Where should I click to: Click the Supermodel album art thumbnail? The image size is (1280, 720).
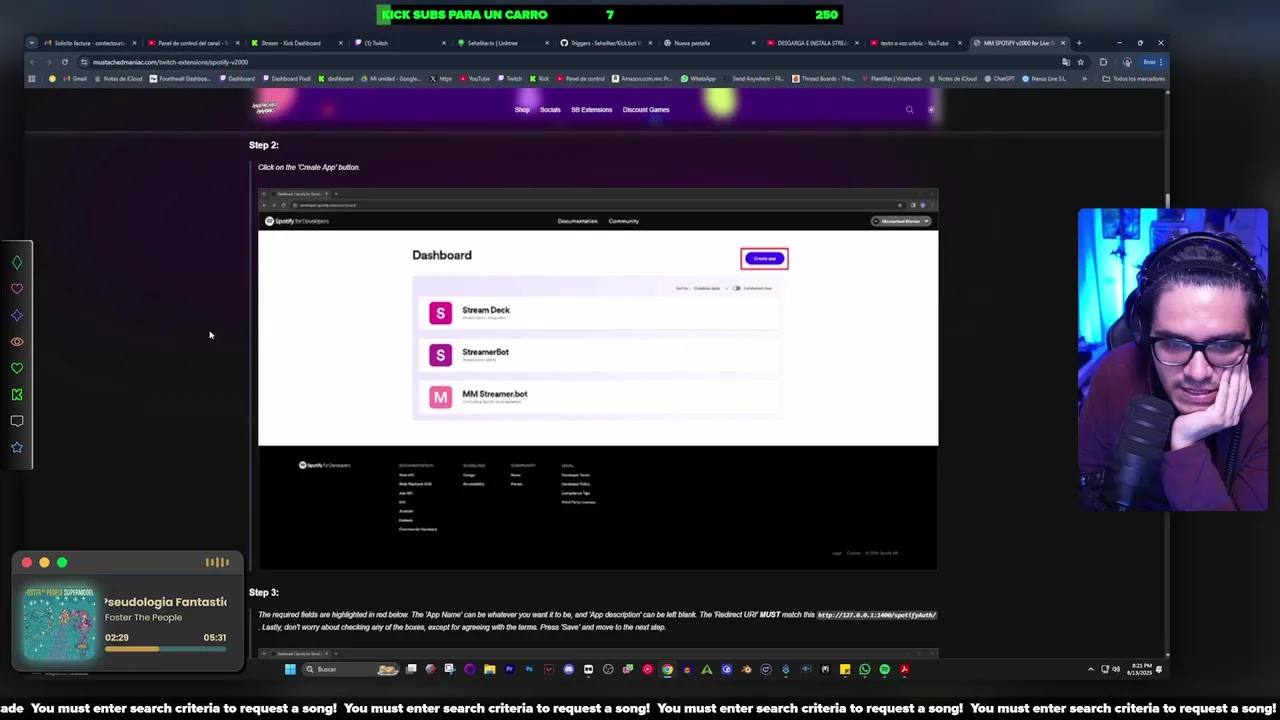click(x=58, y=622)
